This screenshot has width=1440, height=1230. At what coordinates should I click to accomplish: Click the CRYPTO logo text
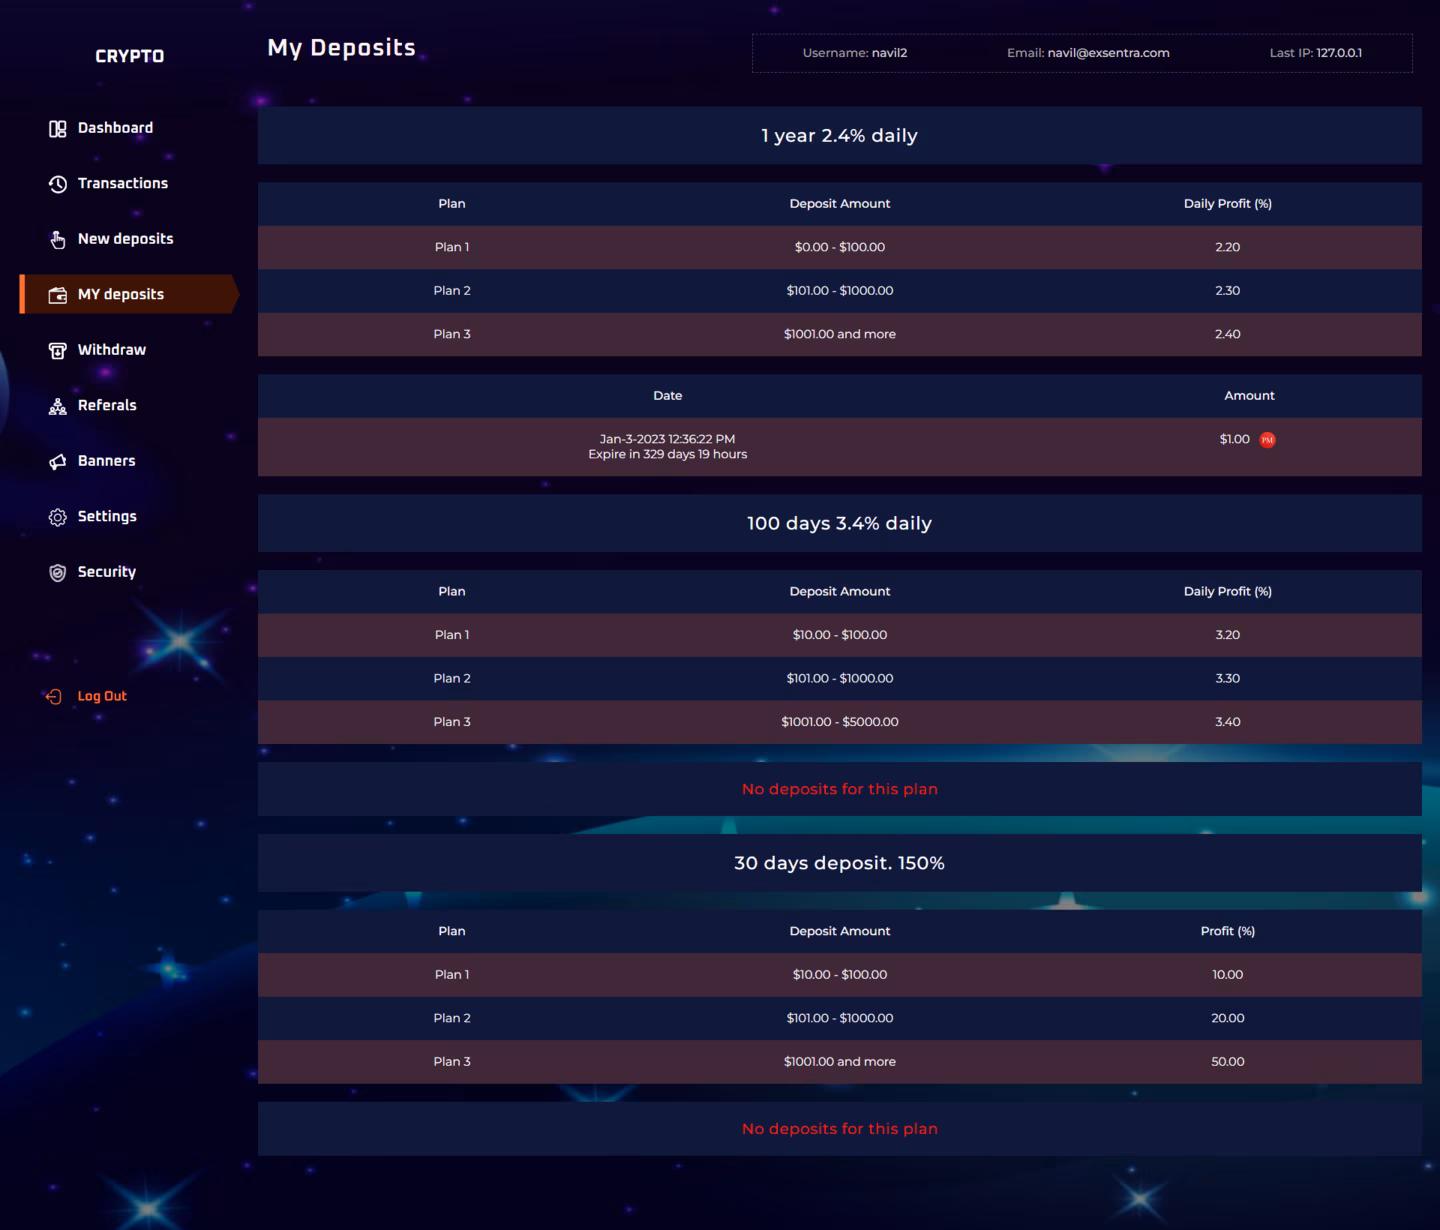tap(129, 57)
